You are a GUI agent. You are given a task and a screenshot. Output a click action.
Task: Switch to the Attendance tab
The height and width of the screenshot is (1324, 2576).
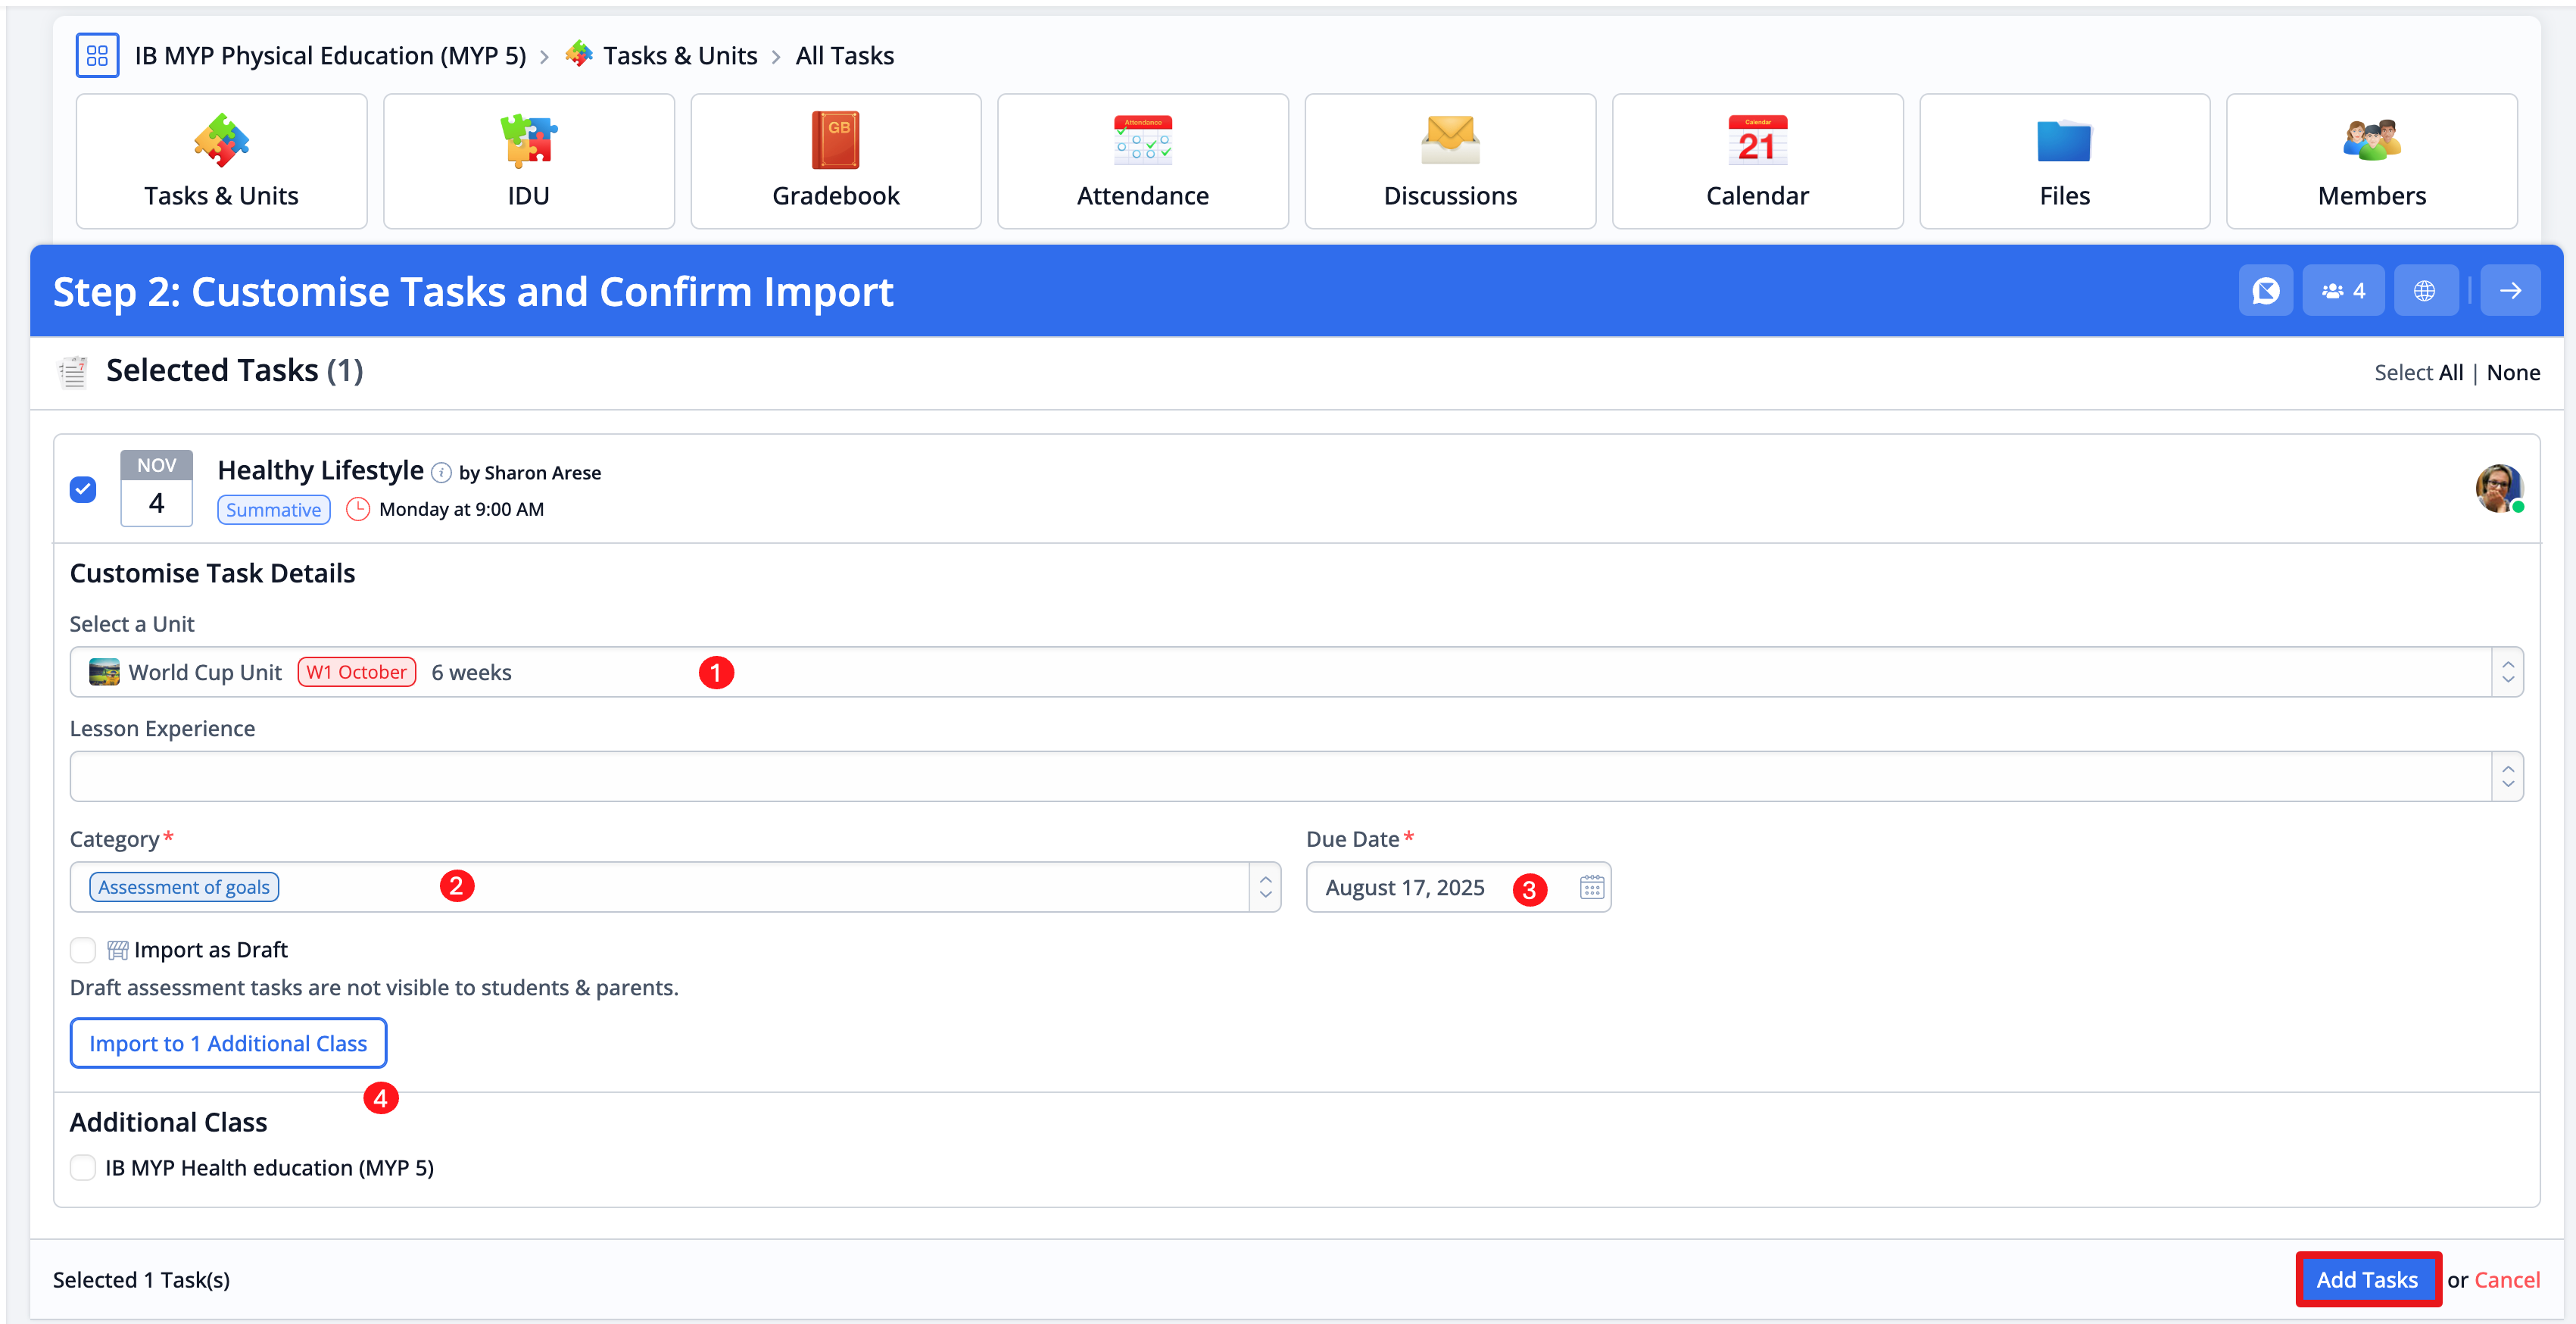click(1142, 161)
